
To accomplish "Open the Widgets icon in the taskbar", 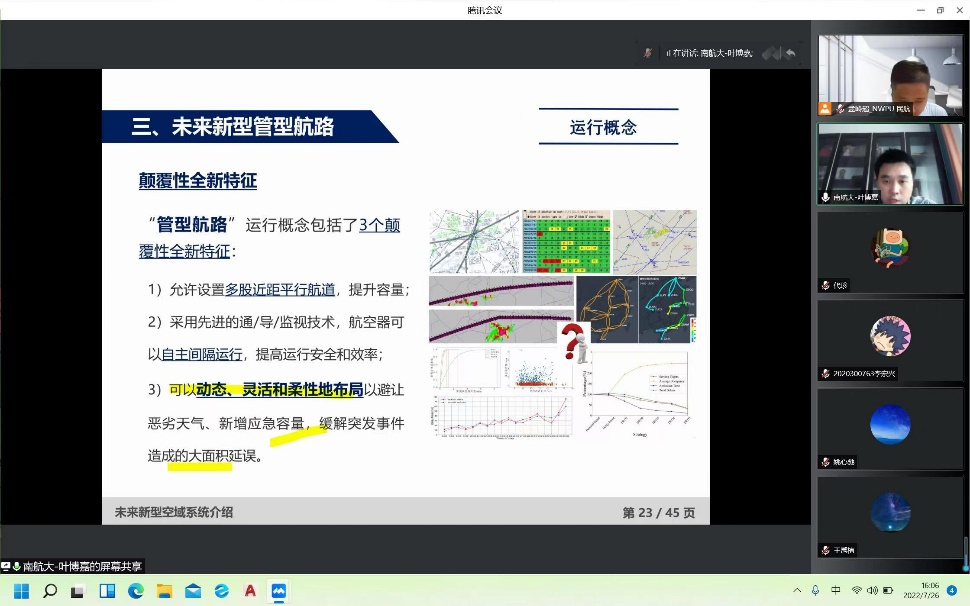I will point(107,591).
